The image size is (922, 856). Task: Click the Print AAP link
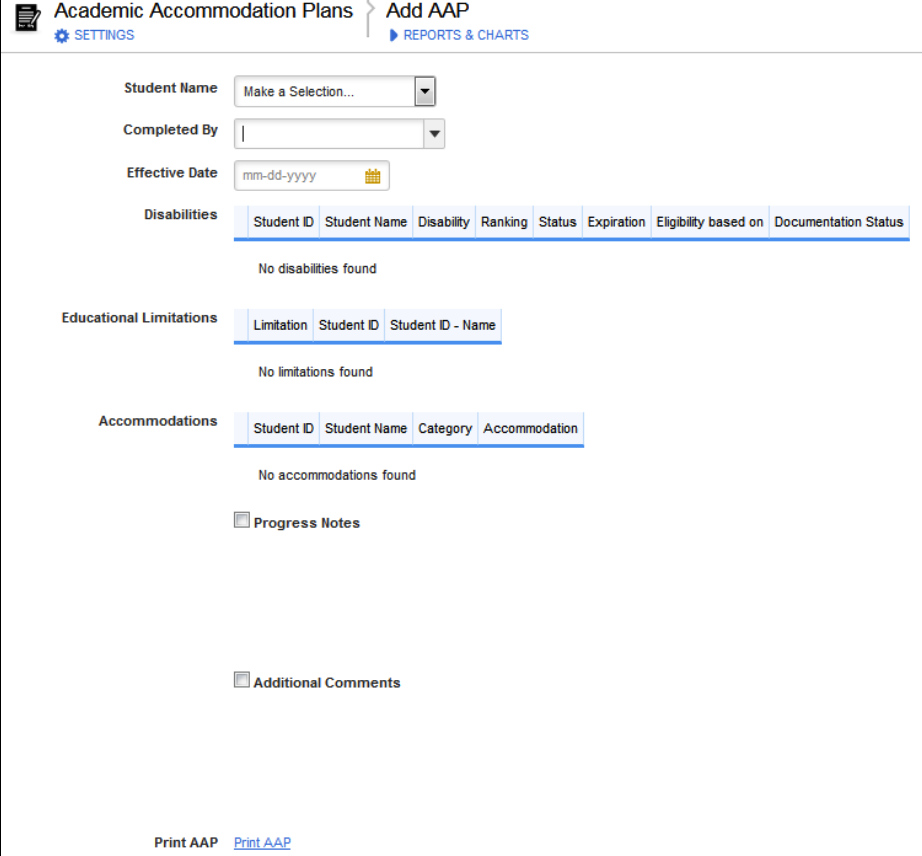click(262, 843)
